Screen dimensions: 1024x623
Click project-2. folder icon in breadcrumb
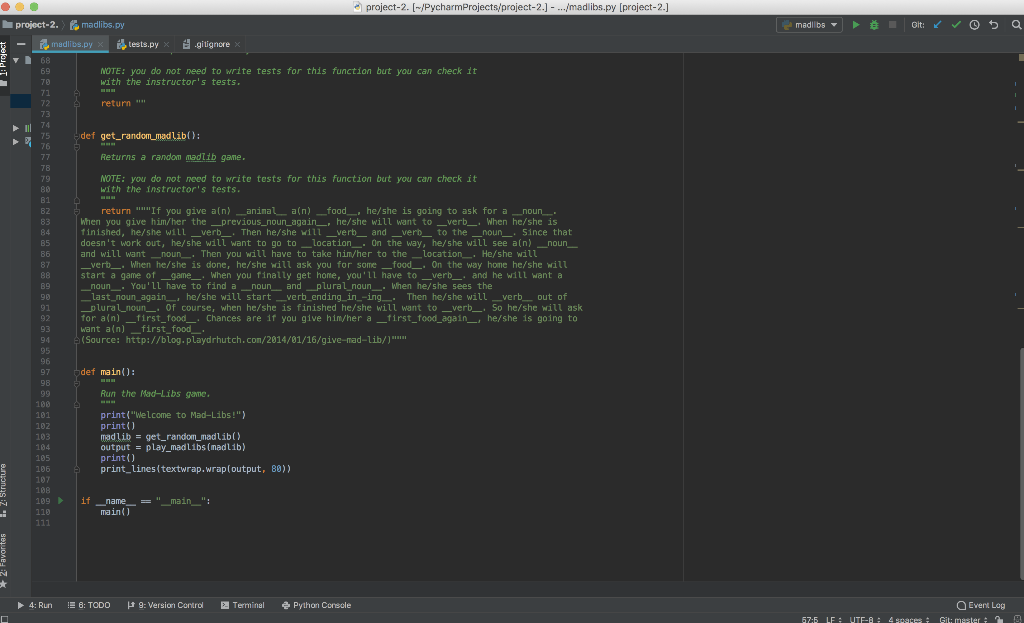click(x=7, y=24)
